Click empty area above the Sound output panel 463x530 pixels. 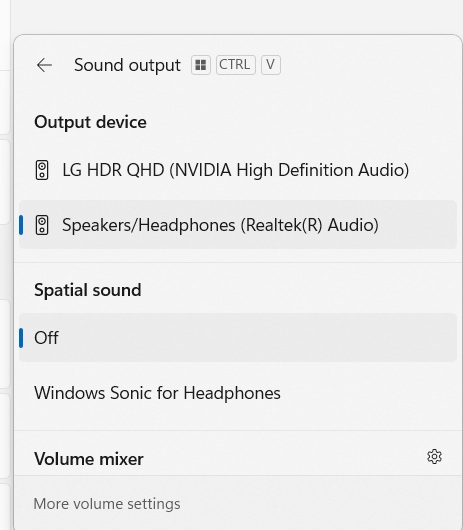(x=237, y=16)
